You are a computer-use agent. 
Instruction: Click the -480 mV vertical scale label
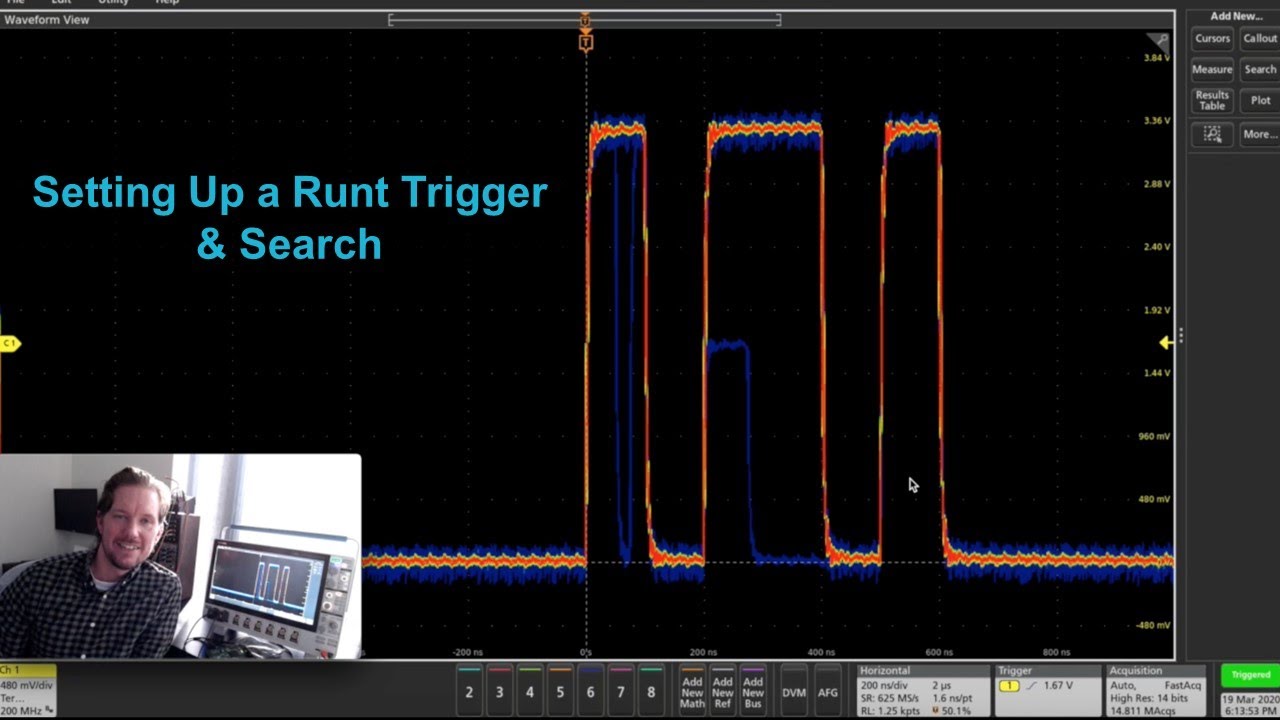tap(1155, 625)
